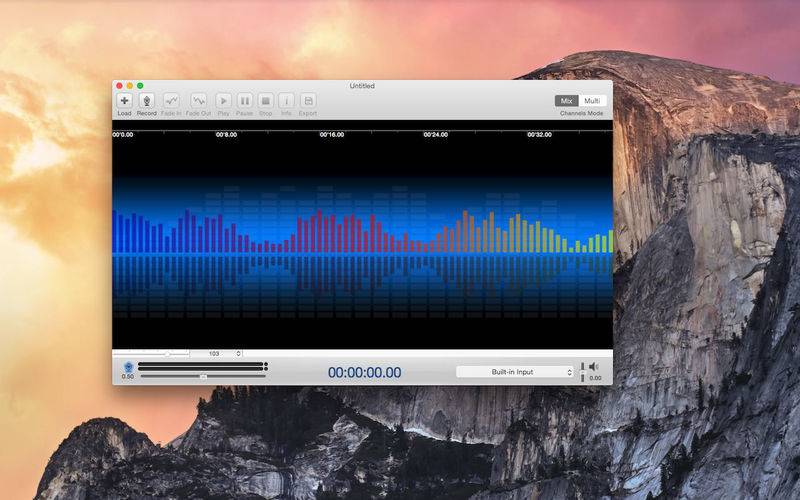Click the output volume speaker icon
Viewport: 800px width, 500px height.
pyautogui.click(x=594, y=366)
